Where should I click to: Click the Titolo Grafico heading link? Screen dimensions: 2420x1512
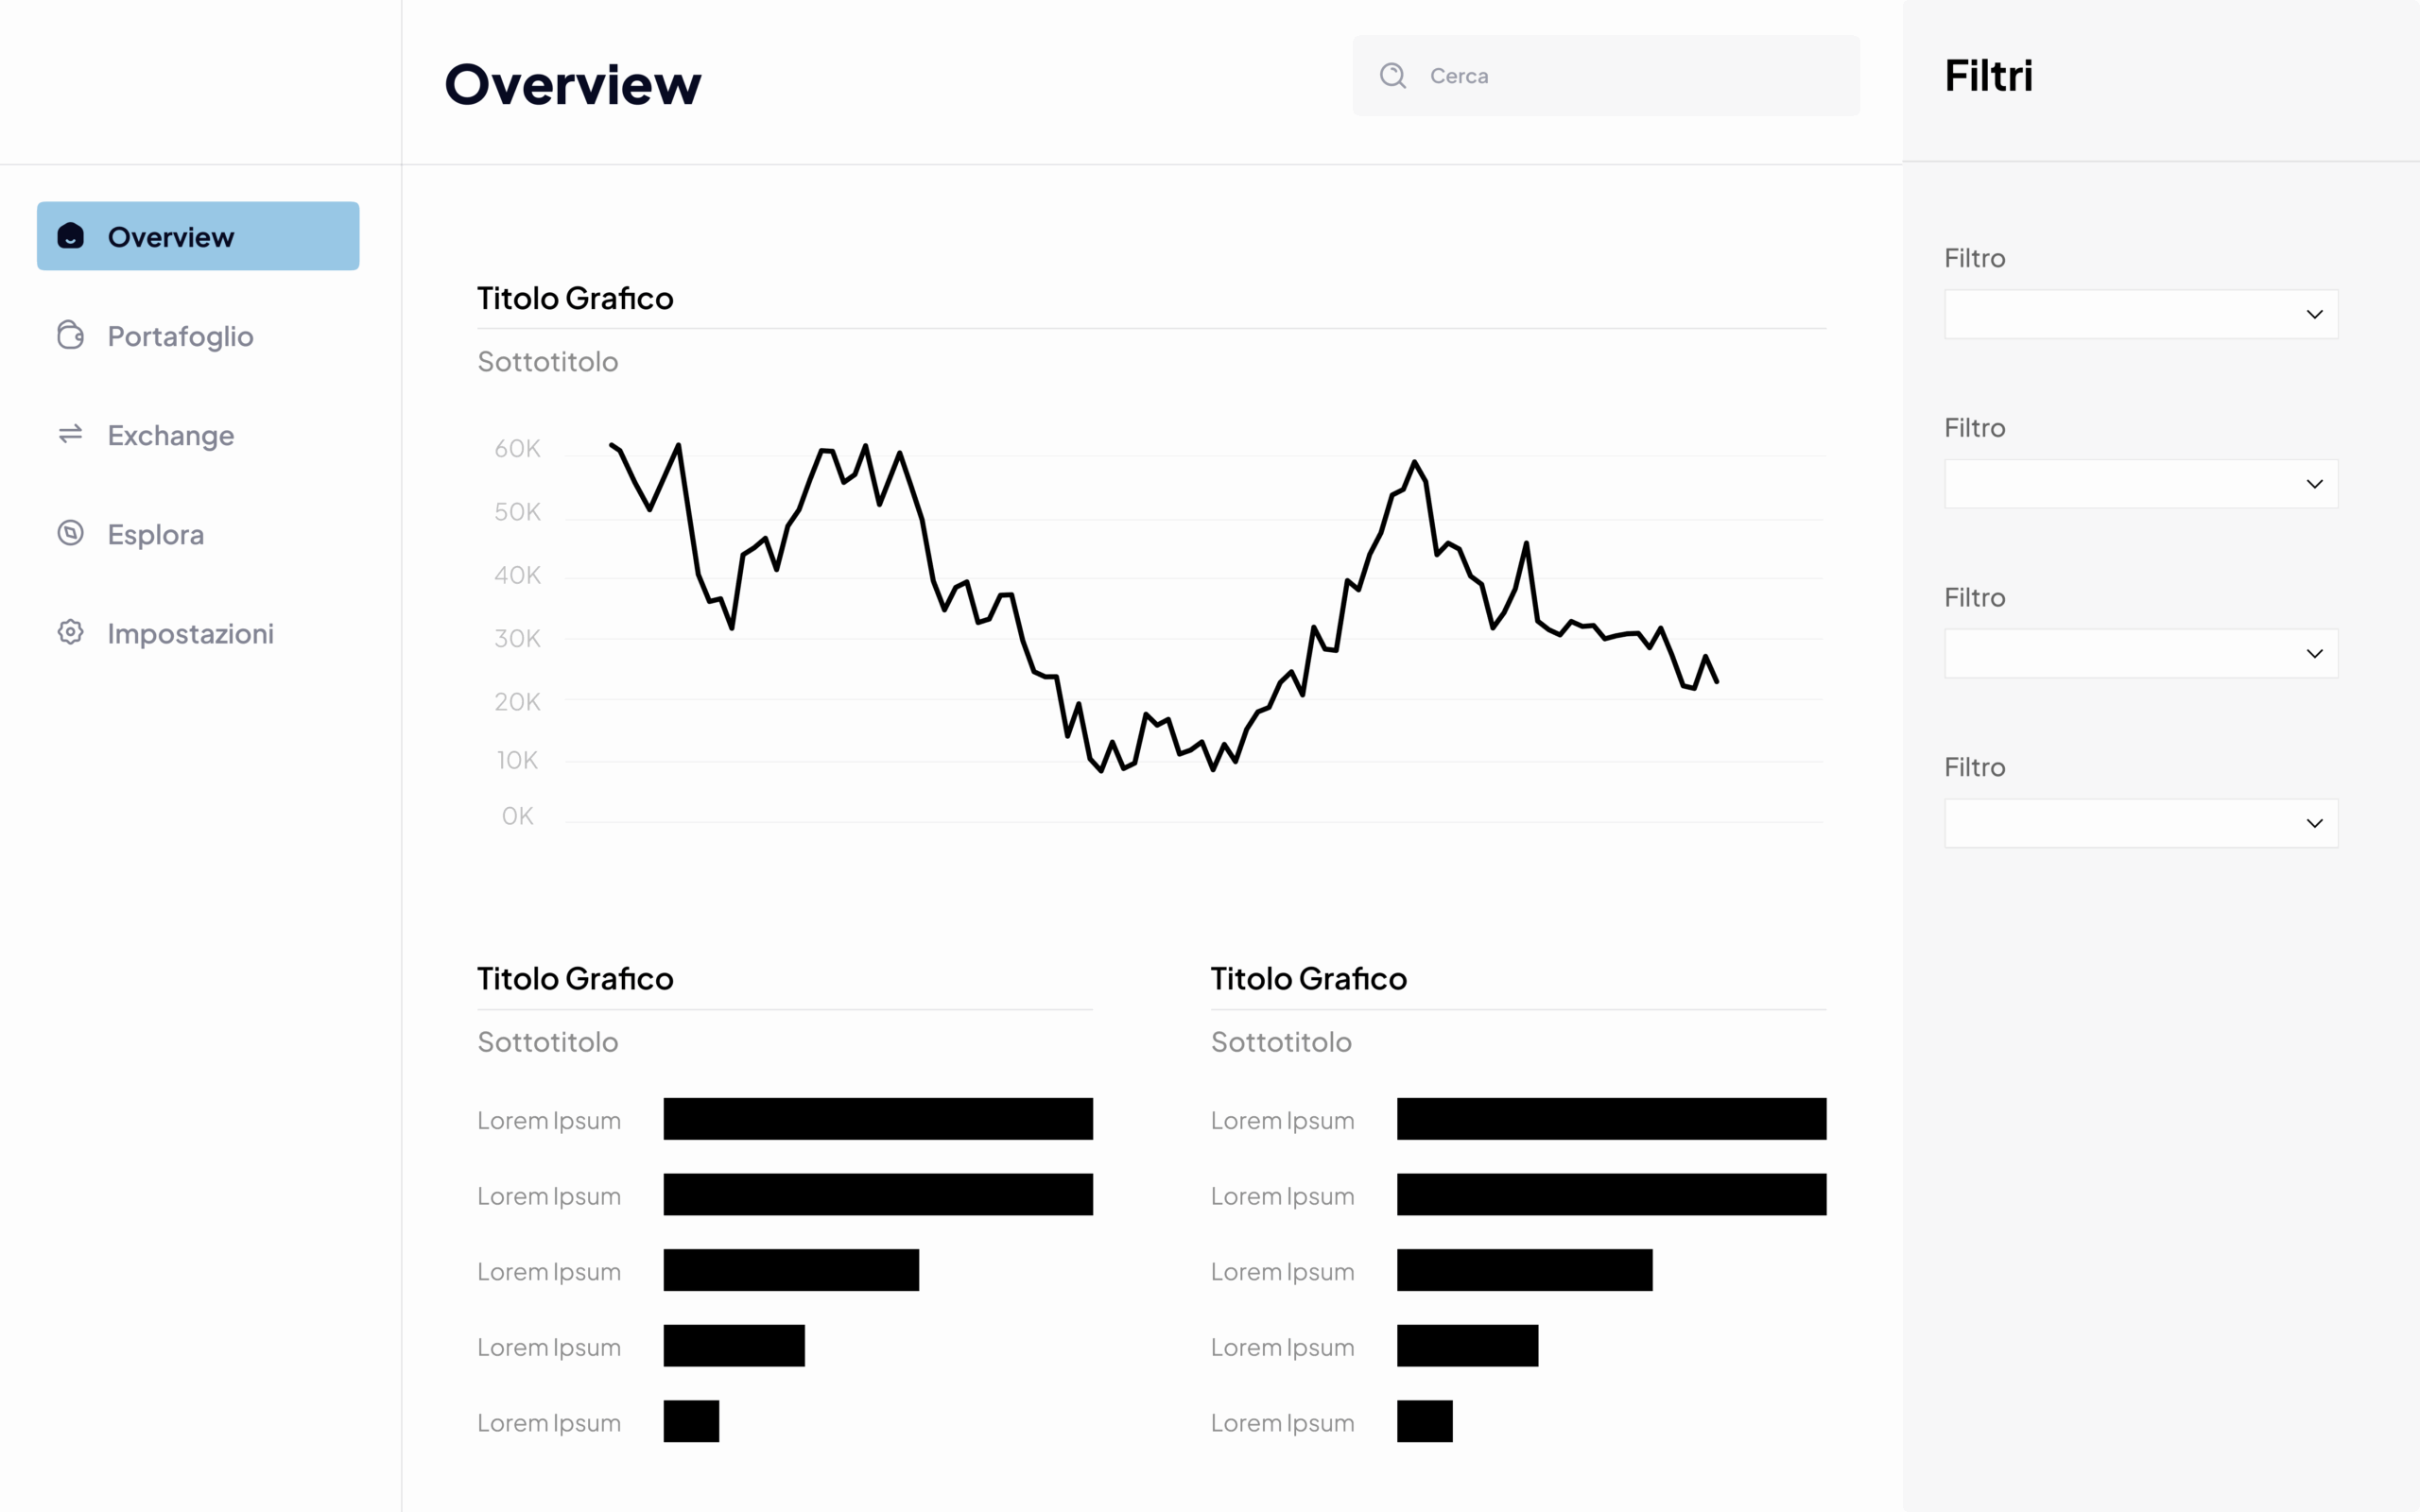click(575, 297)
